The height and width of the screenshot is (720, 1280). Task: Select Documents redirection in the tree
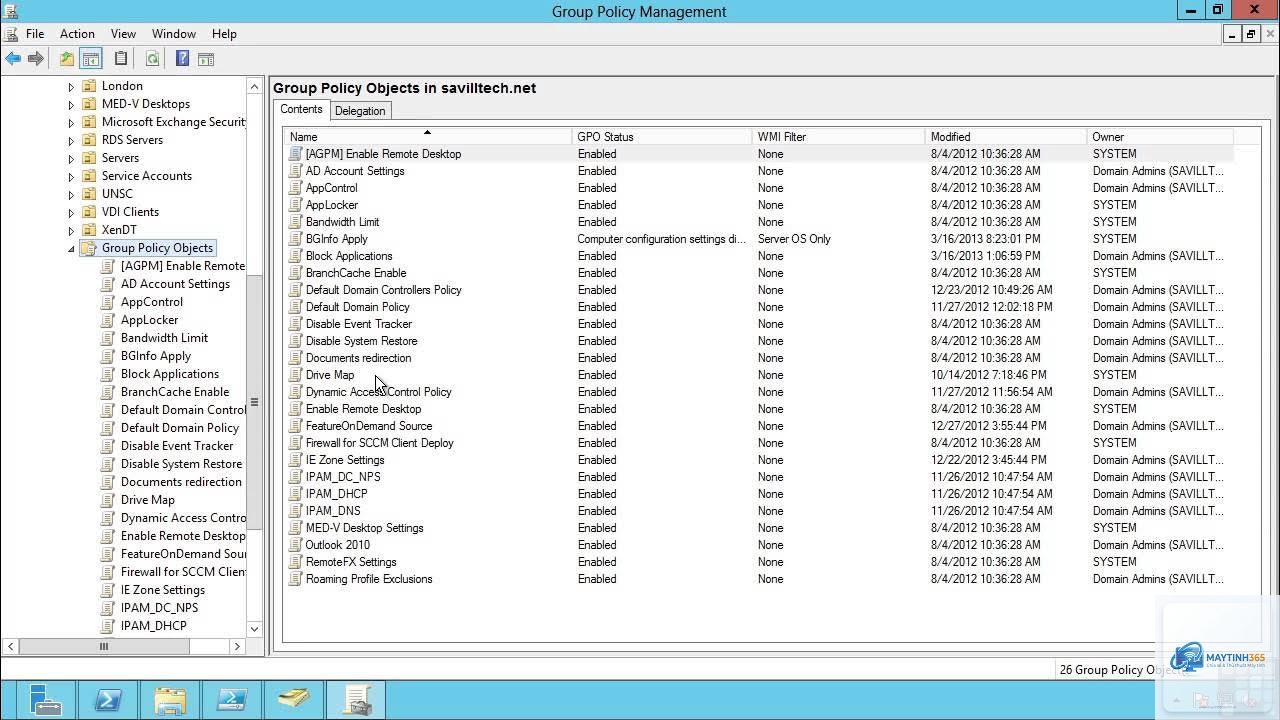click(181, 482)
